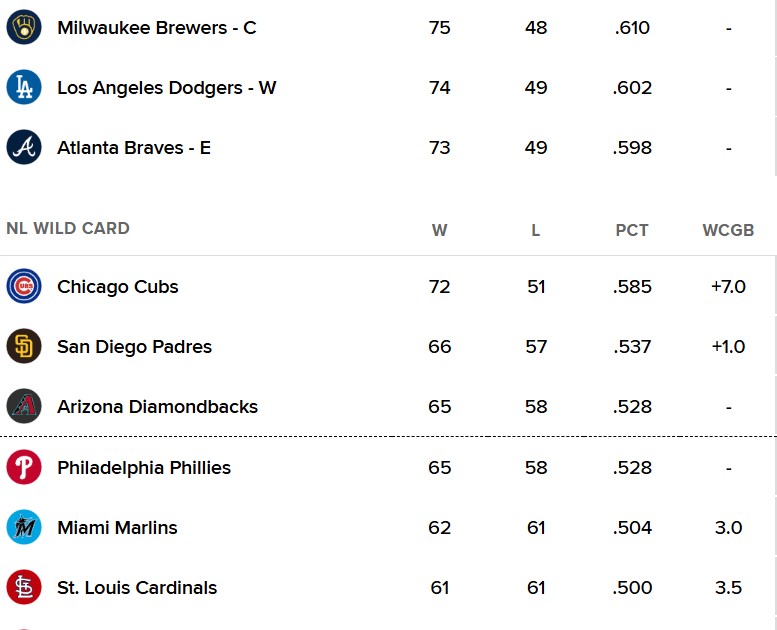Click the Philadelphia Phillies logo icon

click(24, 467)
